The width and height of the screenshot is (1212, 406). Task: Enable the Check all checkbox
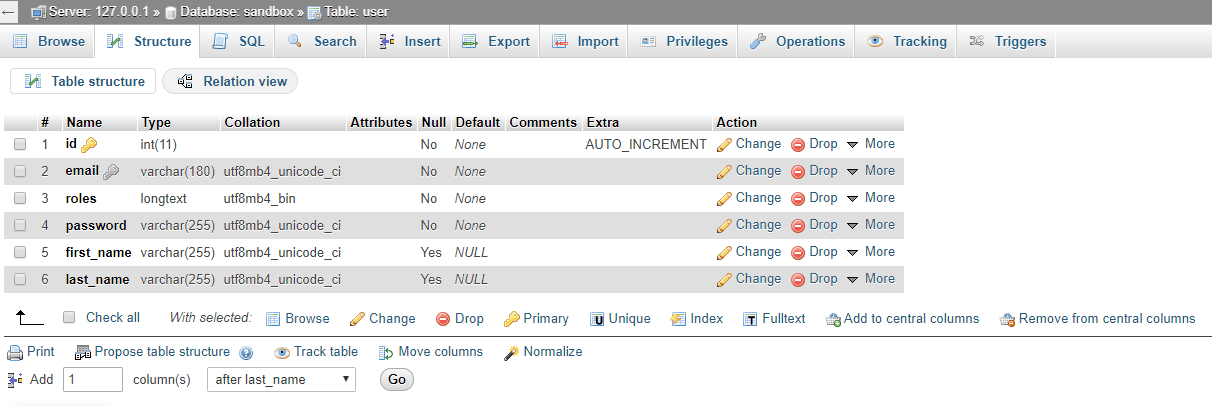pos(69,318)
